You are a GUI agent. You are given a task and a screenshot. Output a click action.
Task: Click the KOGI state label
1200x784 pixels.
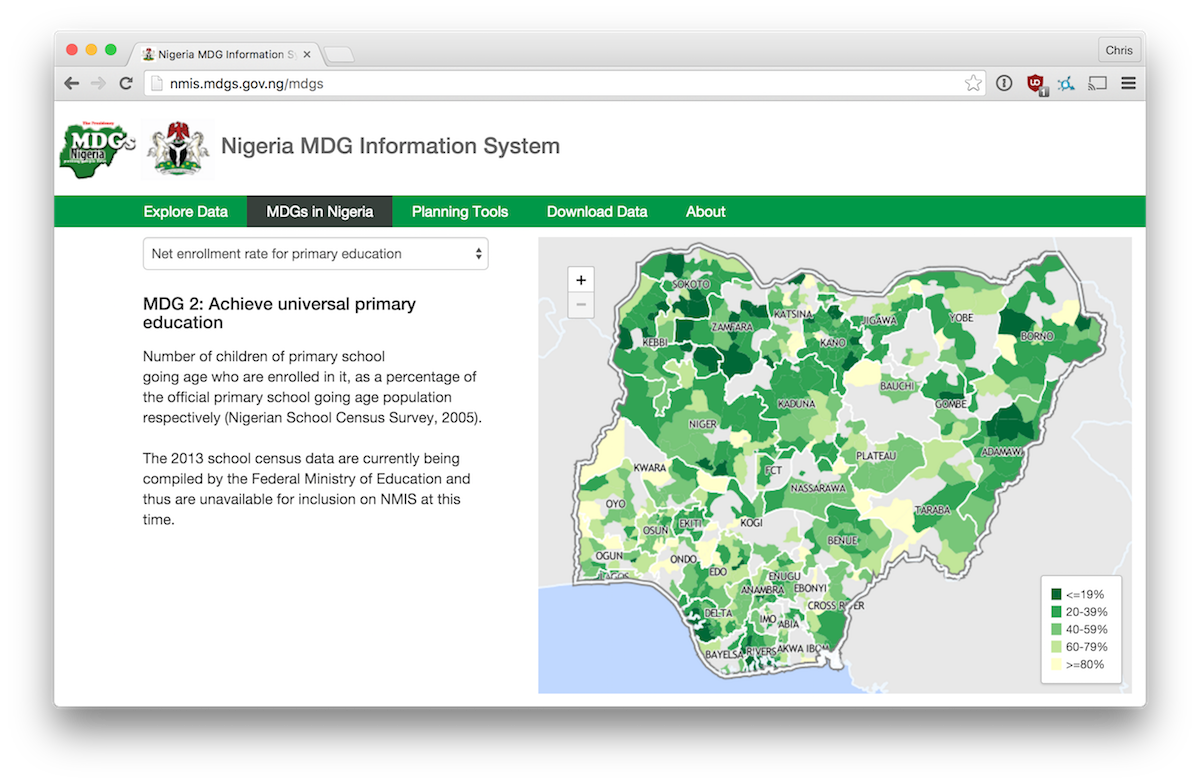751,523
